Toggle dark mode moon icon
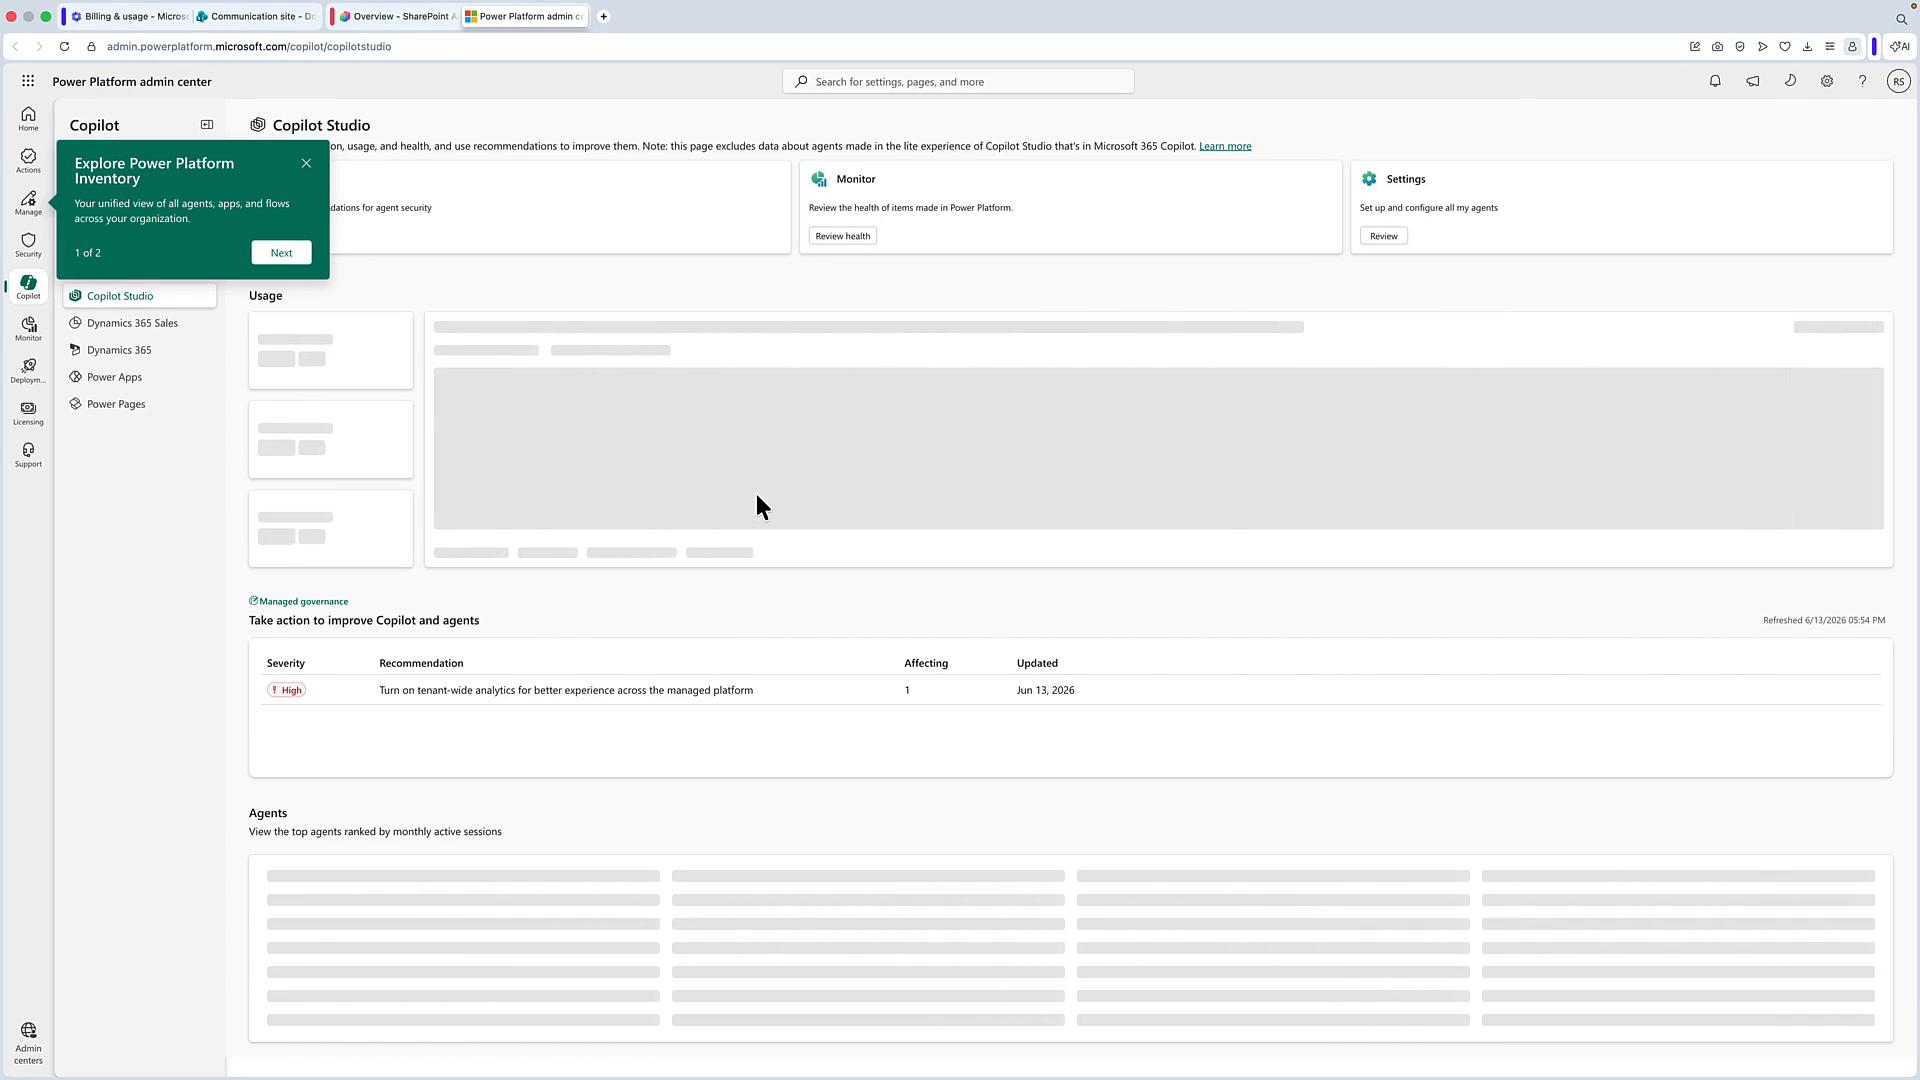The image size is (1920, 1080). pos(1790,81)
